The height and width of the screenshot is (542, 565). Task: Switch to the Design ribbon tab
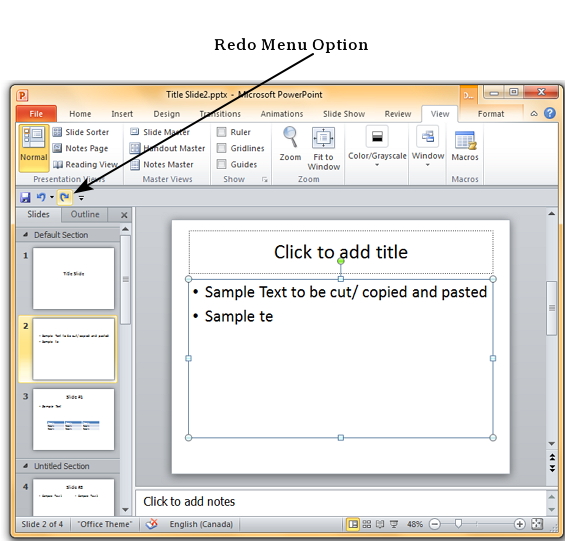(x=166, y=114)
